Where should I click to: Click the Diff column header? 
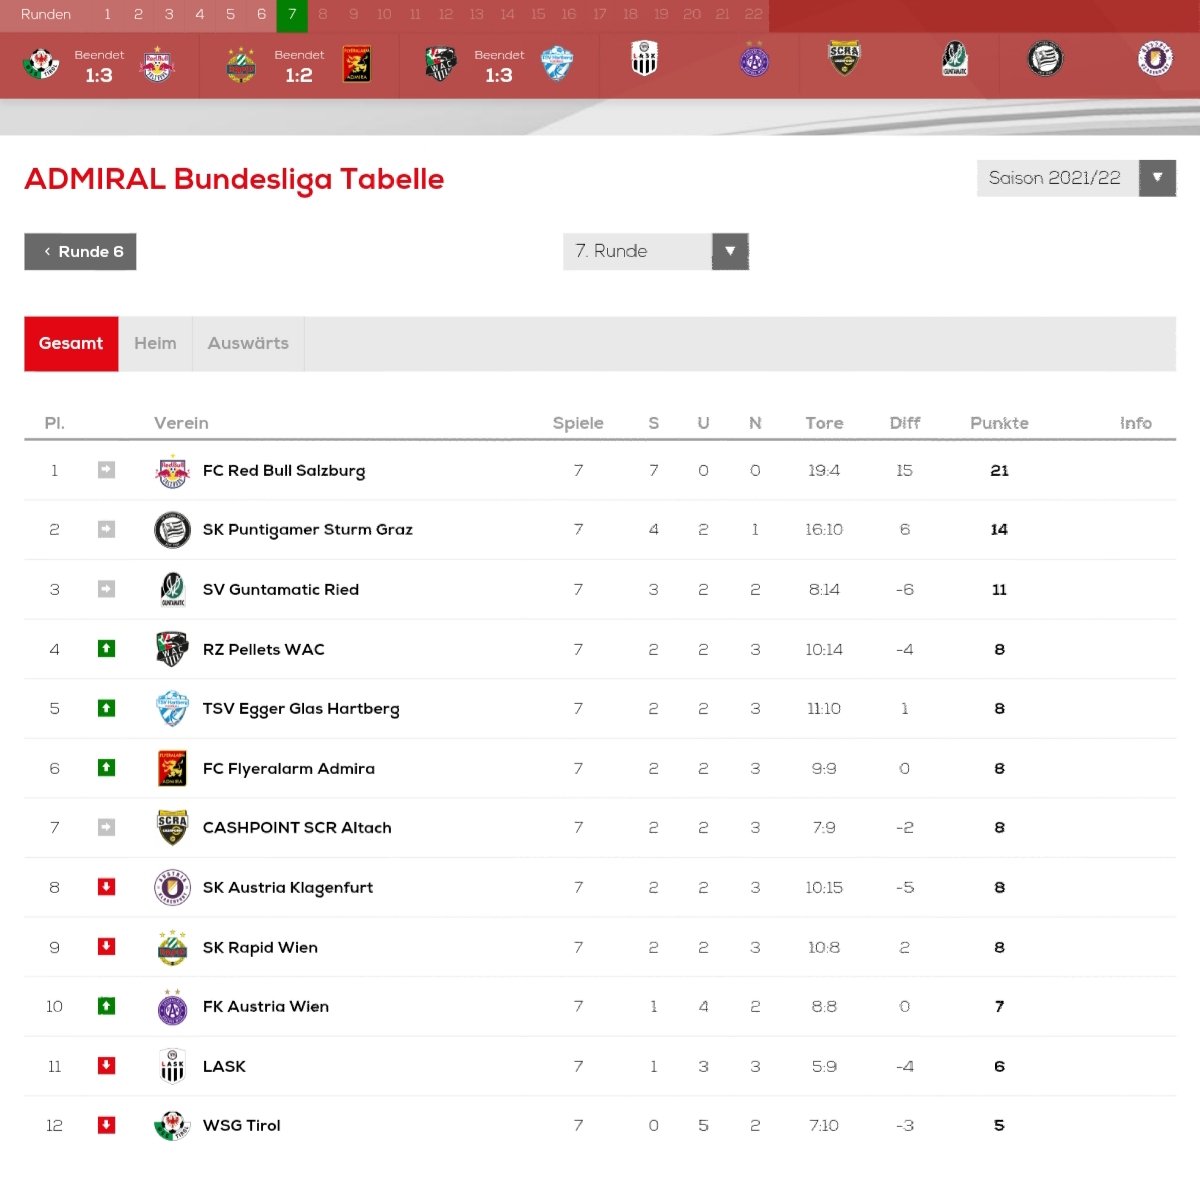(905, 423)
